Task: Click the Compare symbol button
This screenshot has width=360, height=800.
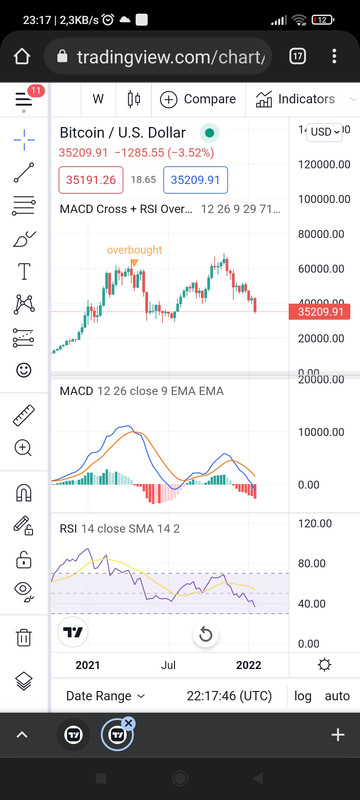Action: [x=198, y=99]
